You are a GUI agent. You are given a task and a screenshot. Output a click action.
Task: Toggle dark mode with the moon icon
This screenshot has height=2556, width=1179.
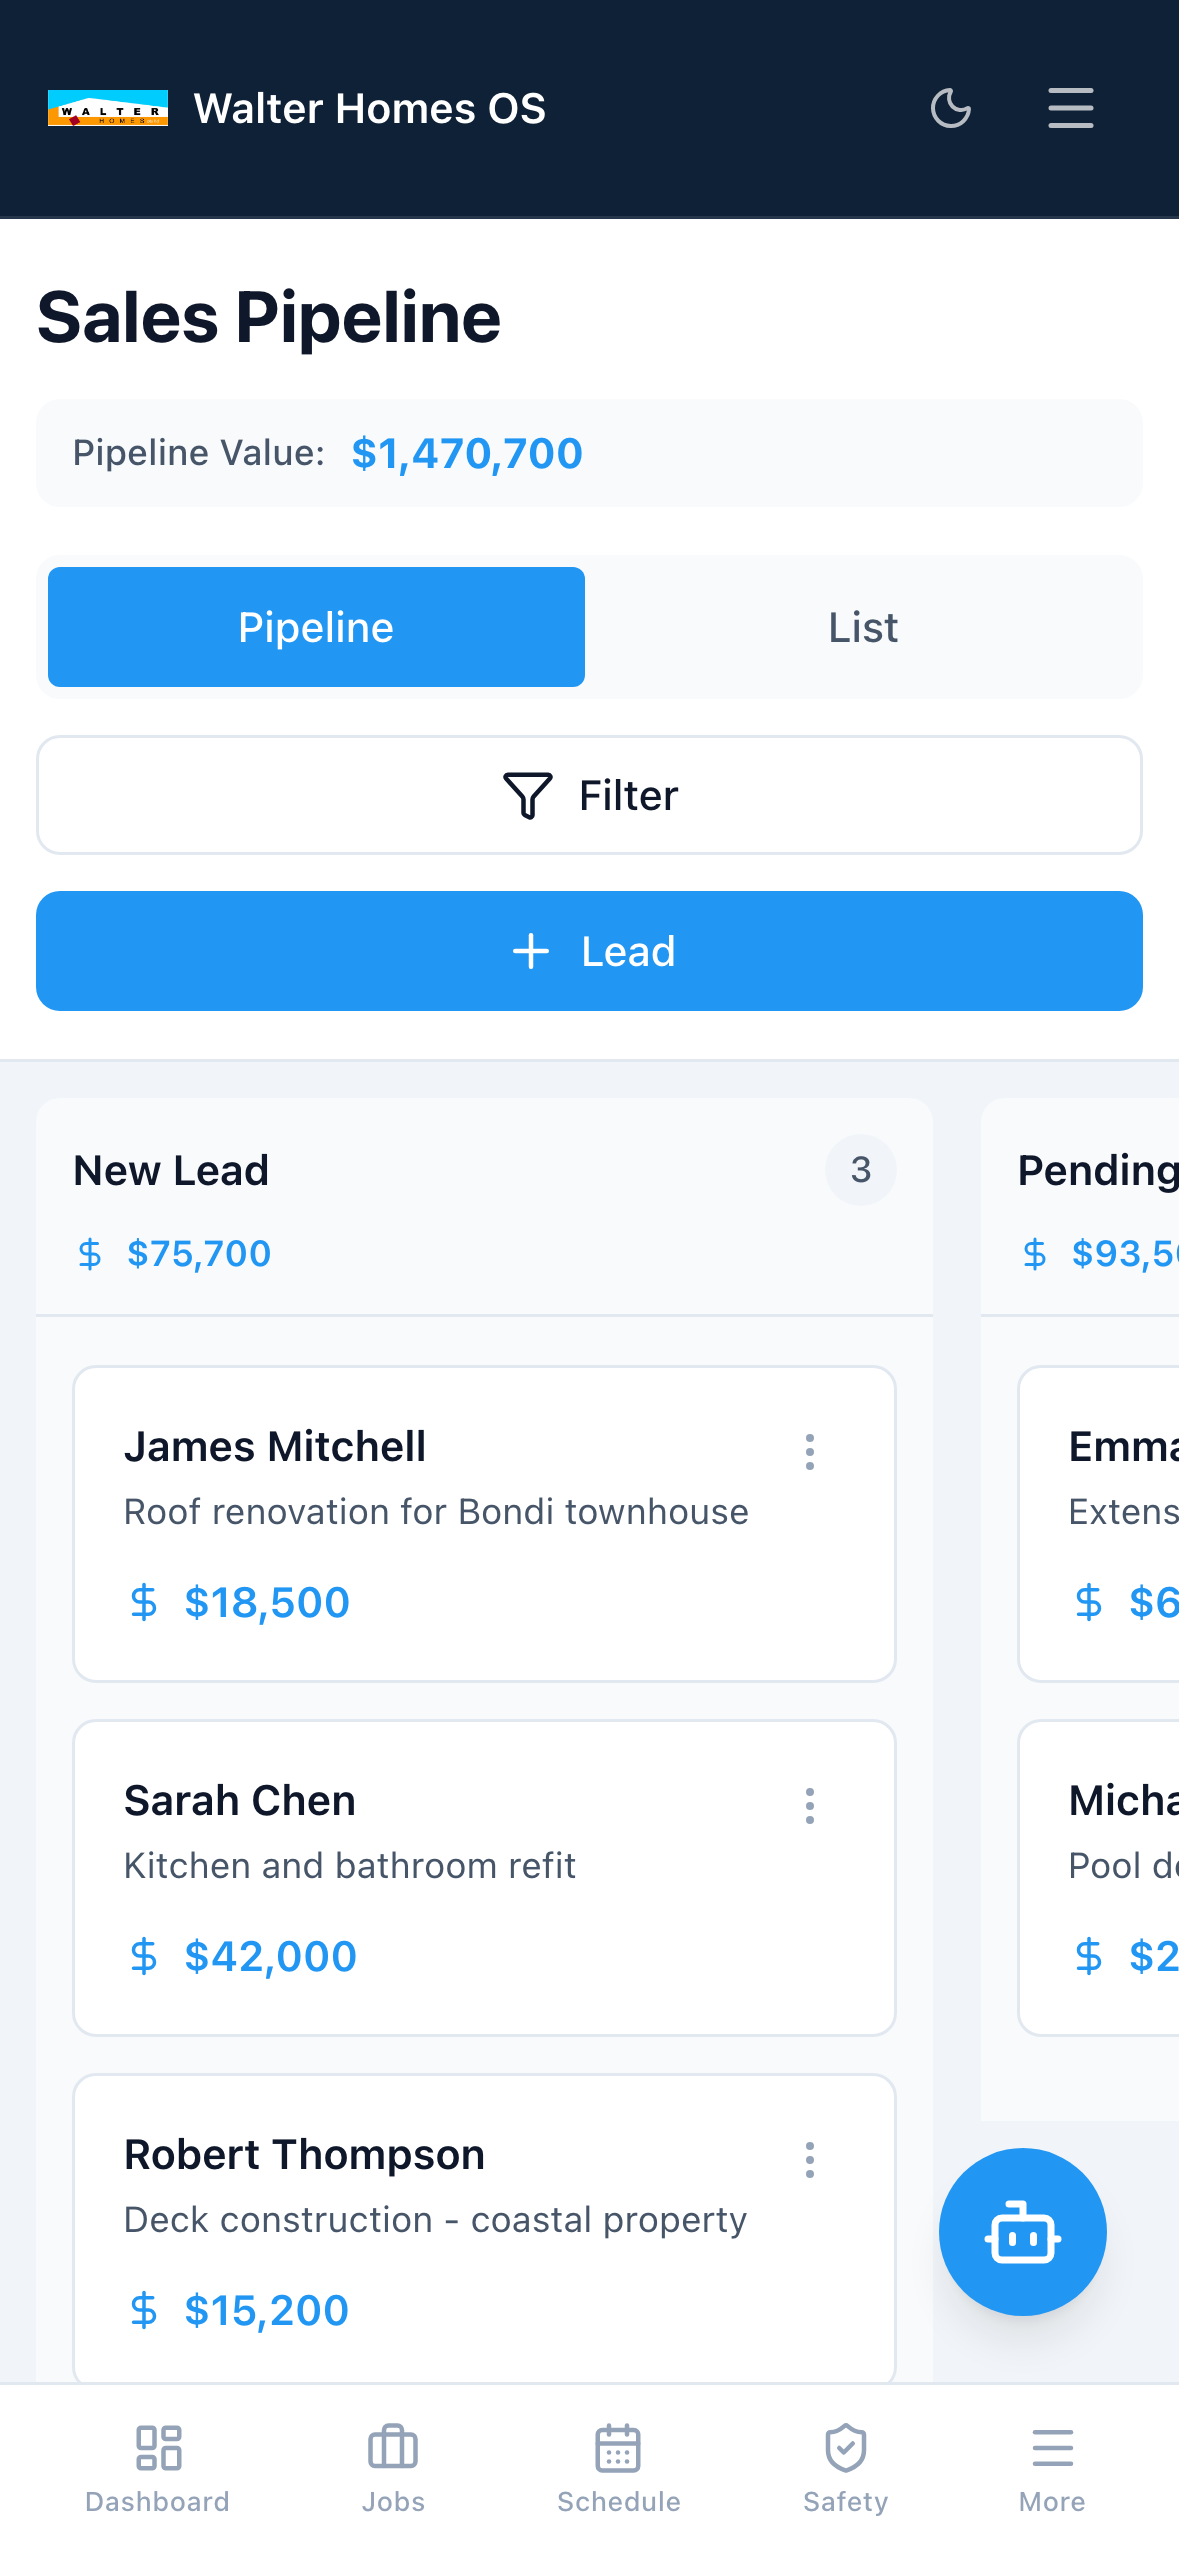tap(950, 108)
